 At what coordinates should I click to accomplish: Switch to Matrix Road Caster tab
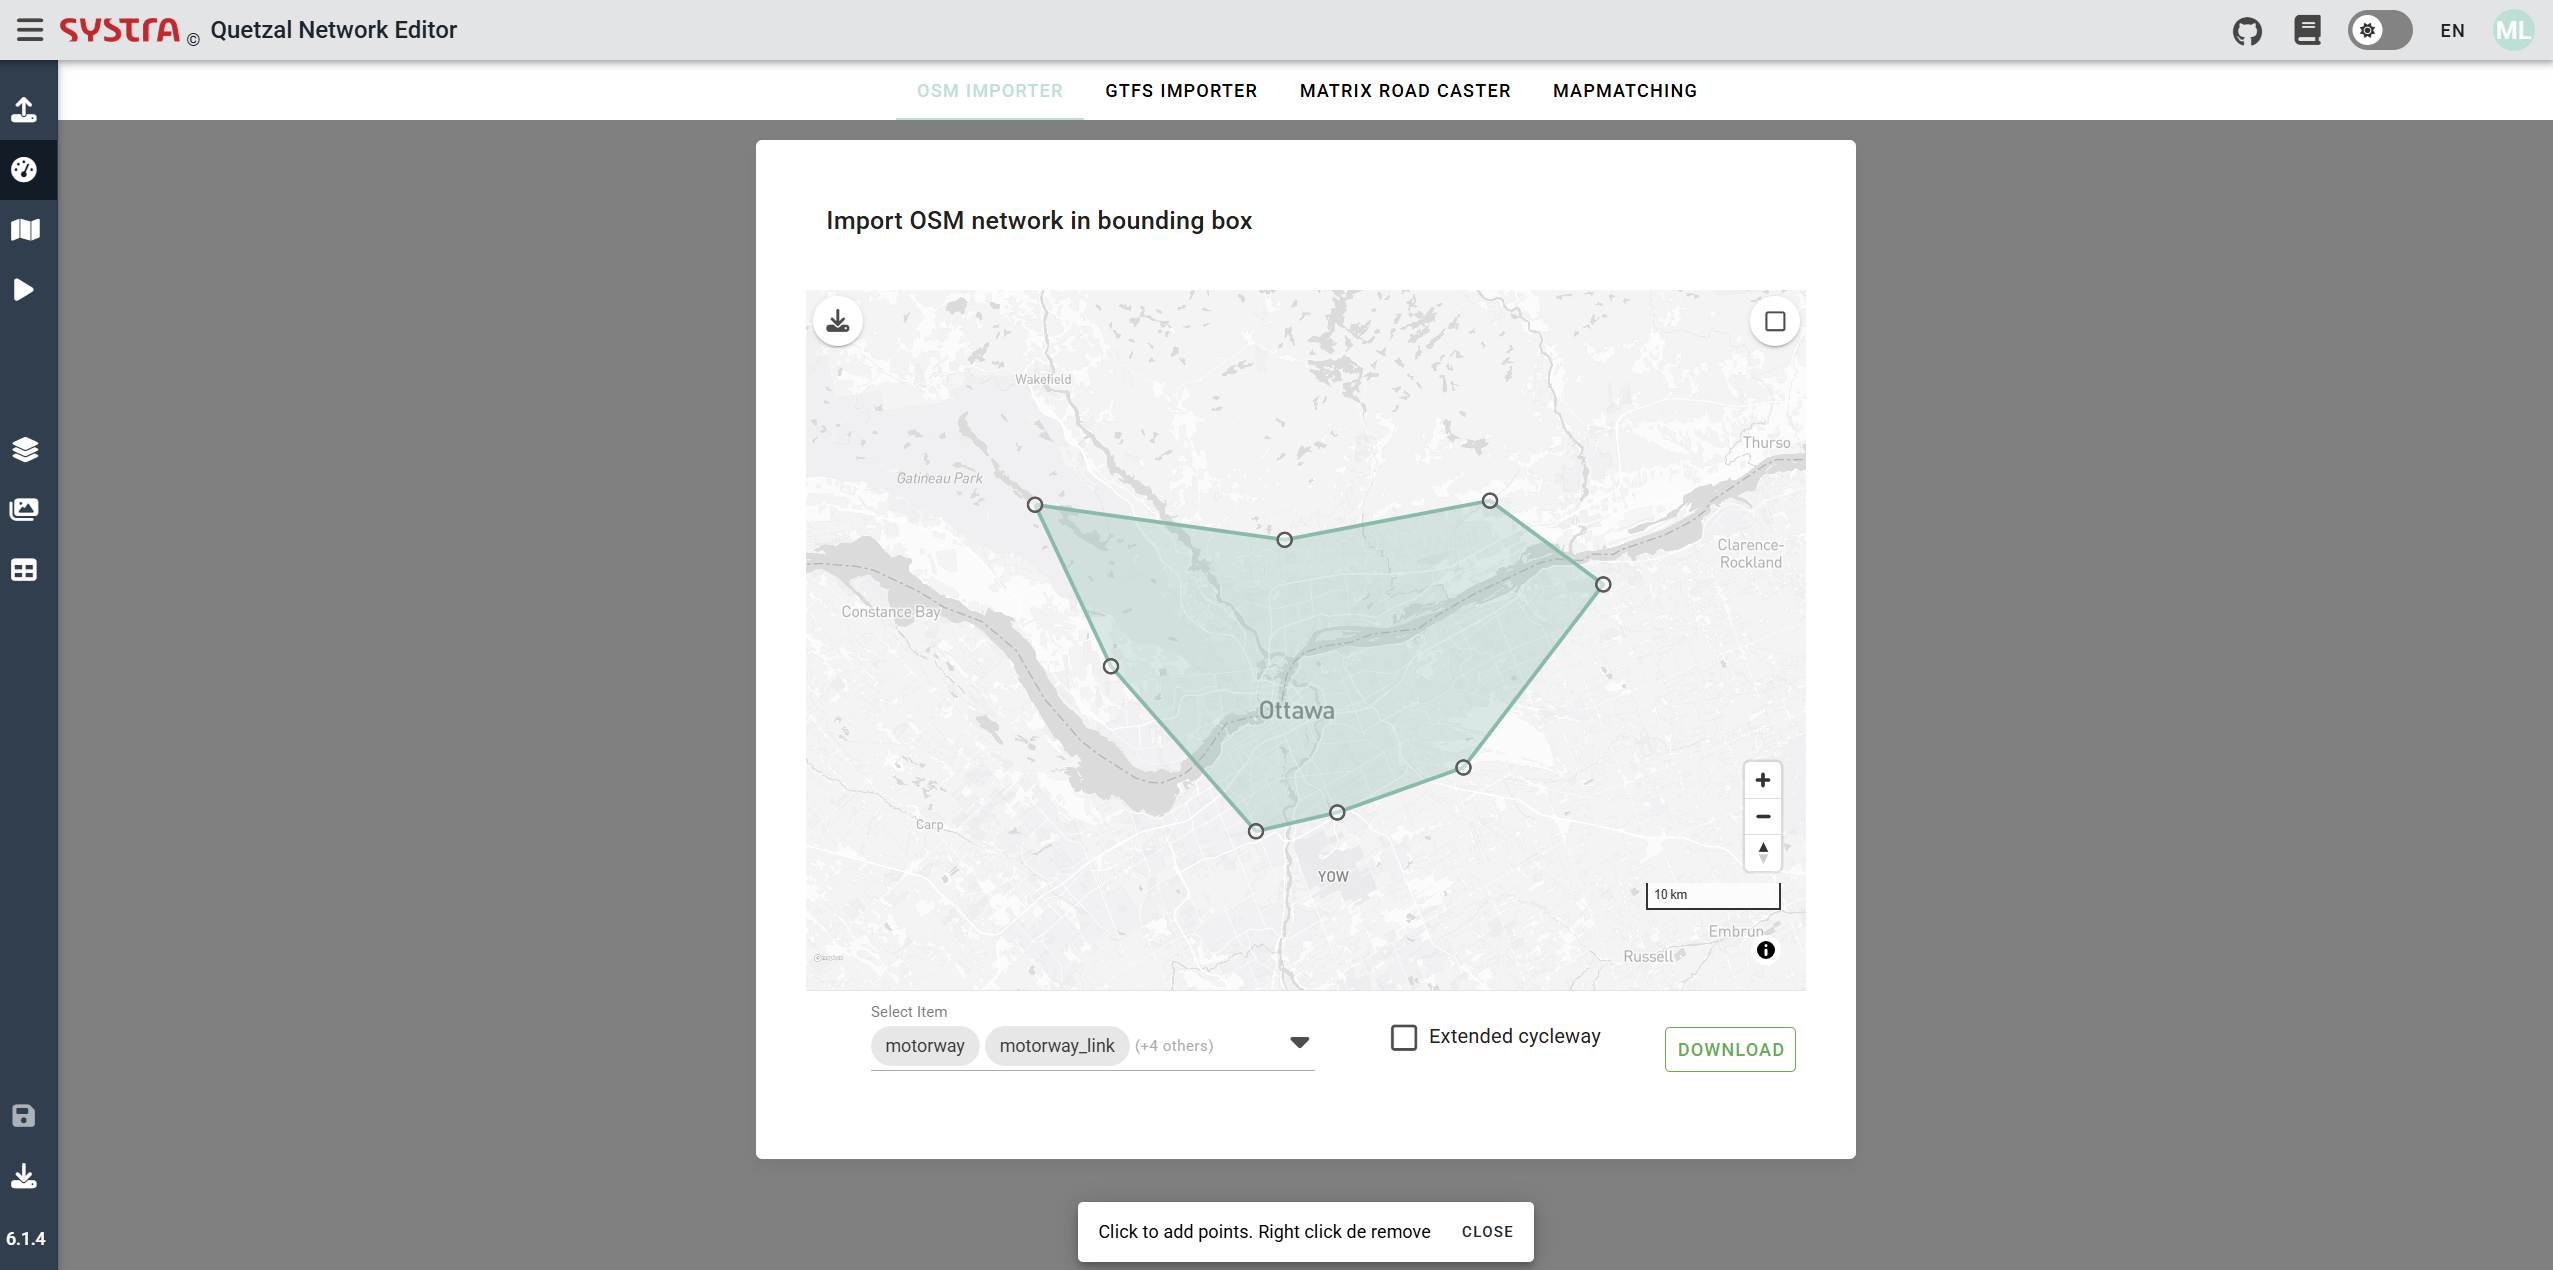(1405, 91)
